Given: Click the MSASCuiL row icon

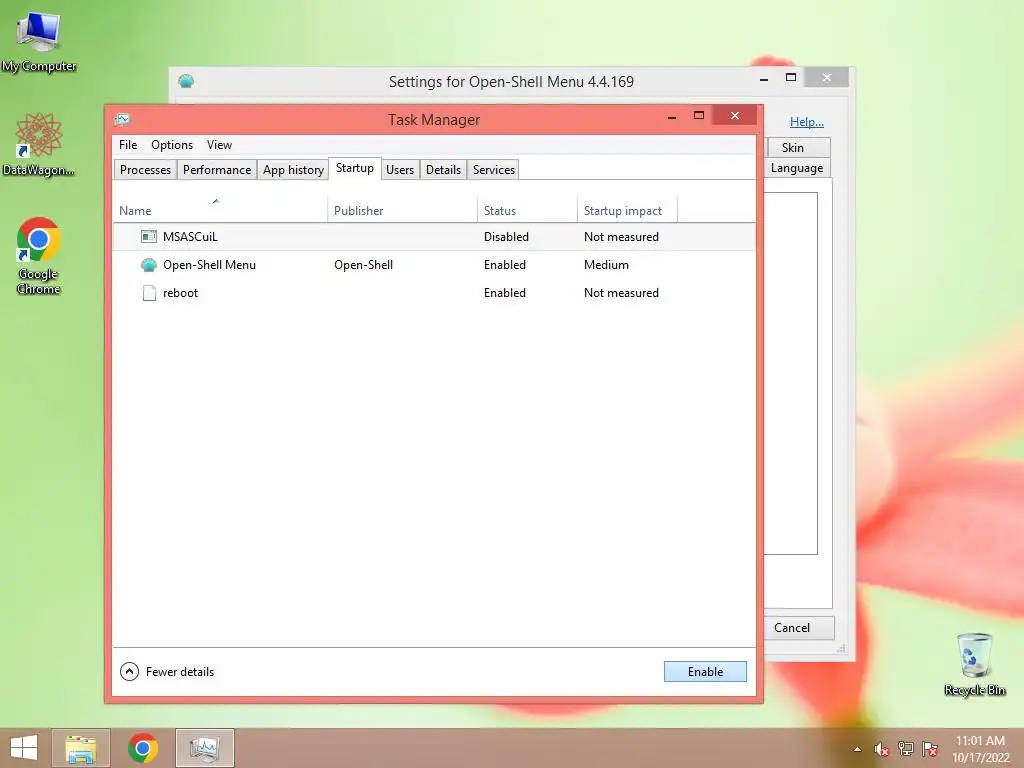Looking at the screenshot, I should click(x=149, y=236).
